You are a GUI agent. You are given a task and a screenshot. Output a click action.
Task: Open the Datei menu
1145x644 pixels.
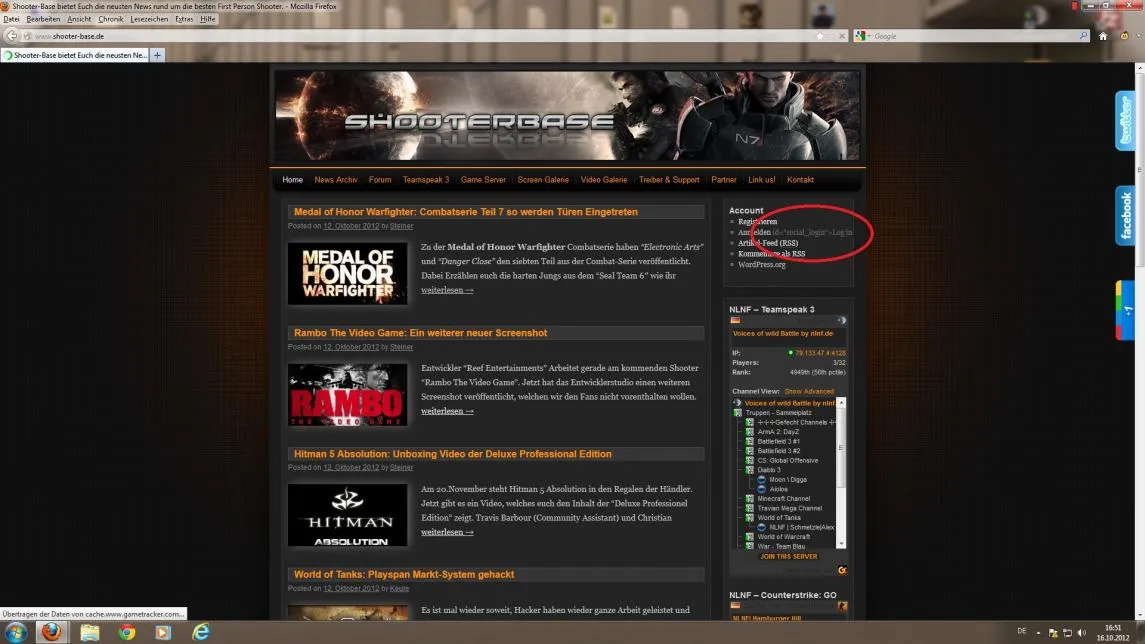pyautogui.click(x=11, y=19)
